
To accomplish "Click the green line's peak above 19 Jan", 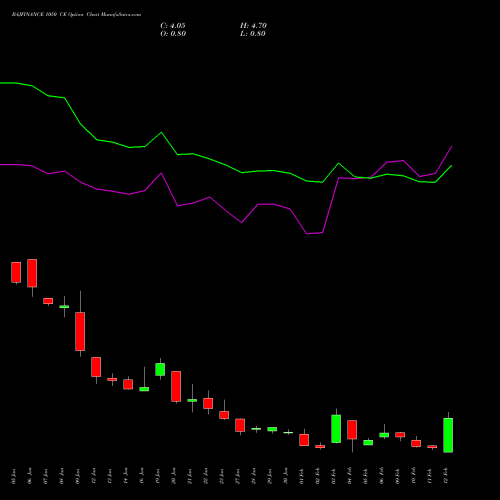I will tap(161, 132).
